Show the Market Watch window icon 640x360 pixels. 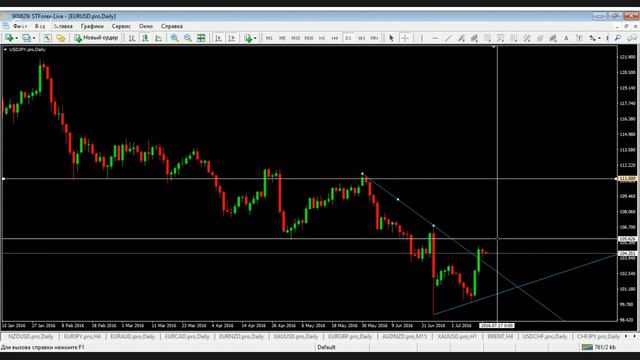pos(48,38)
